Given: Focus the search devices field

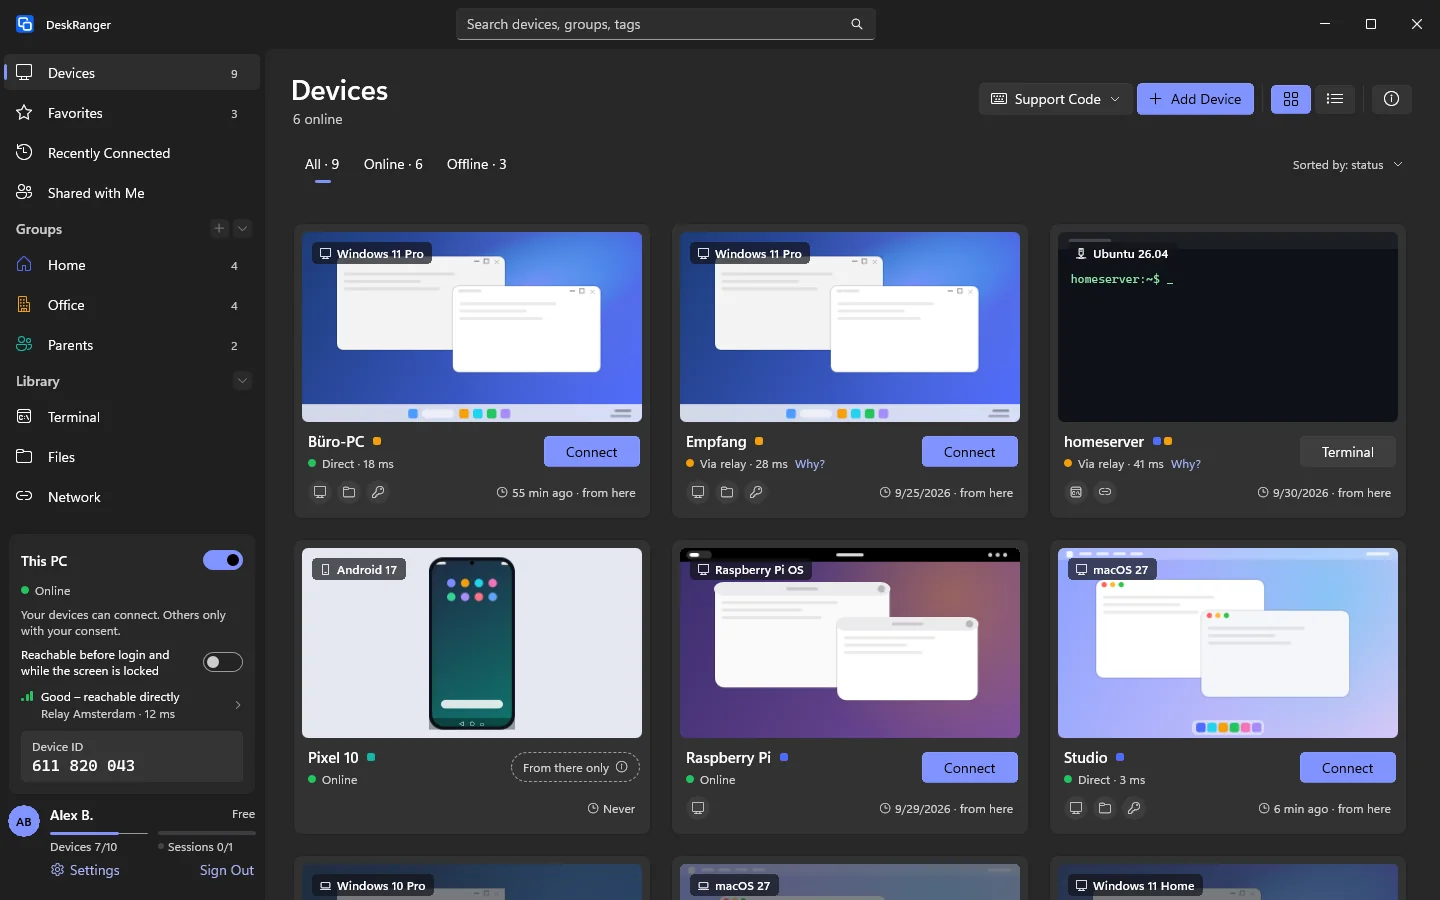Looking at the screenshot, I should pyautogui.click(x=666, y=24).
